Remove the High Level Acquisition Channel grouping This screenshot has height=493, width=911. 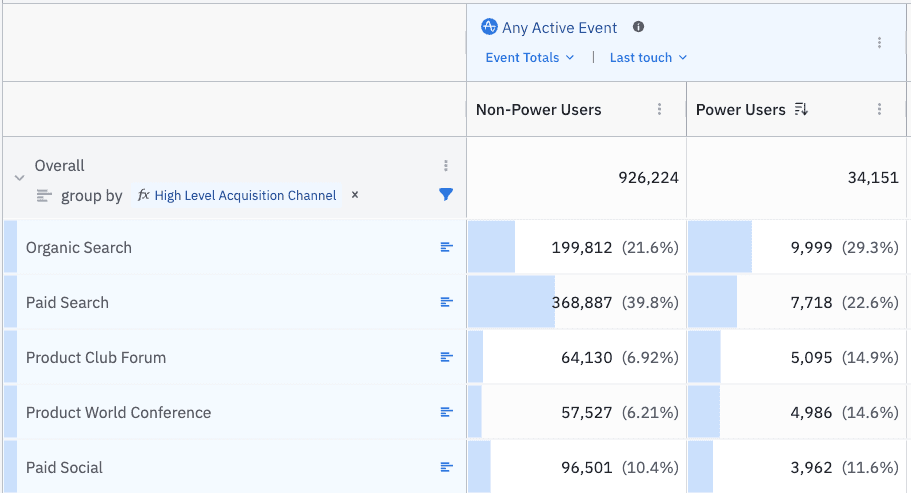tap(354, 195)
